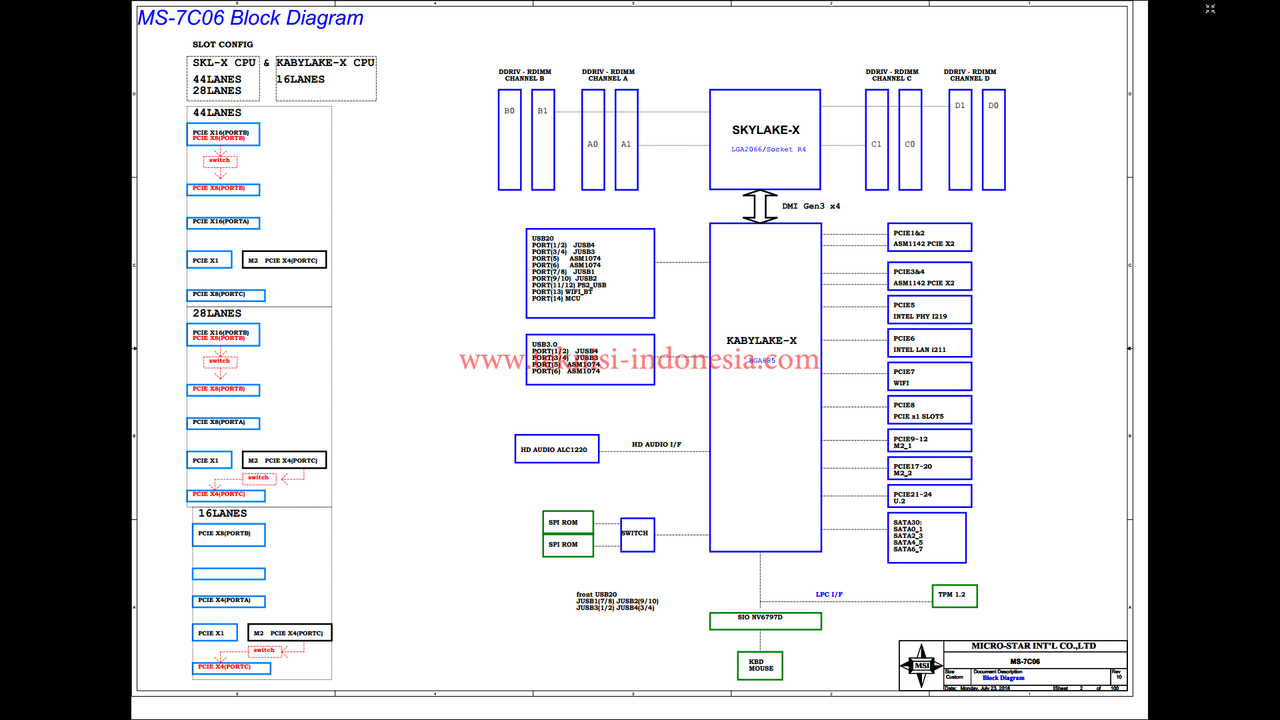
Task: Click the PCIE X16(PORTA) slot box
Action: pos(224,222)
